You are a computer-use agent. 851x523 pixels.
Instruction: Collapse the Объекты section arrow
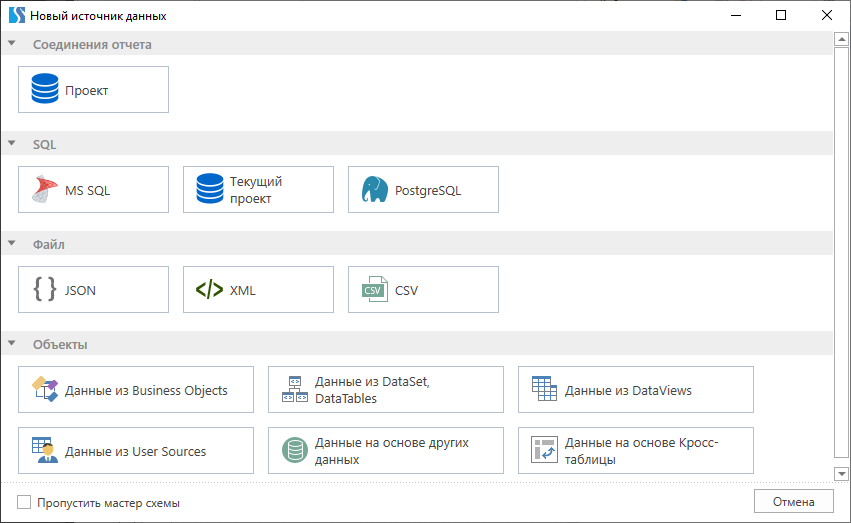point(12,344)
